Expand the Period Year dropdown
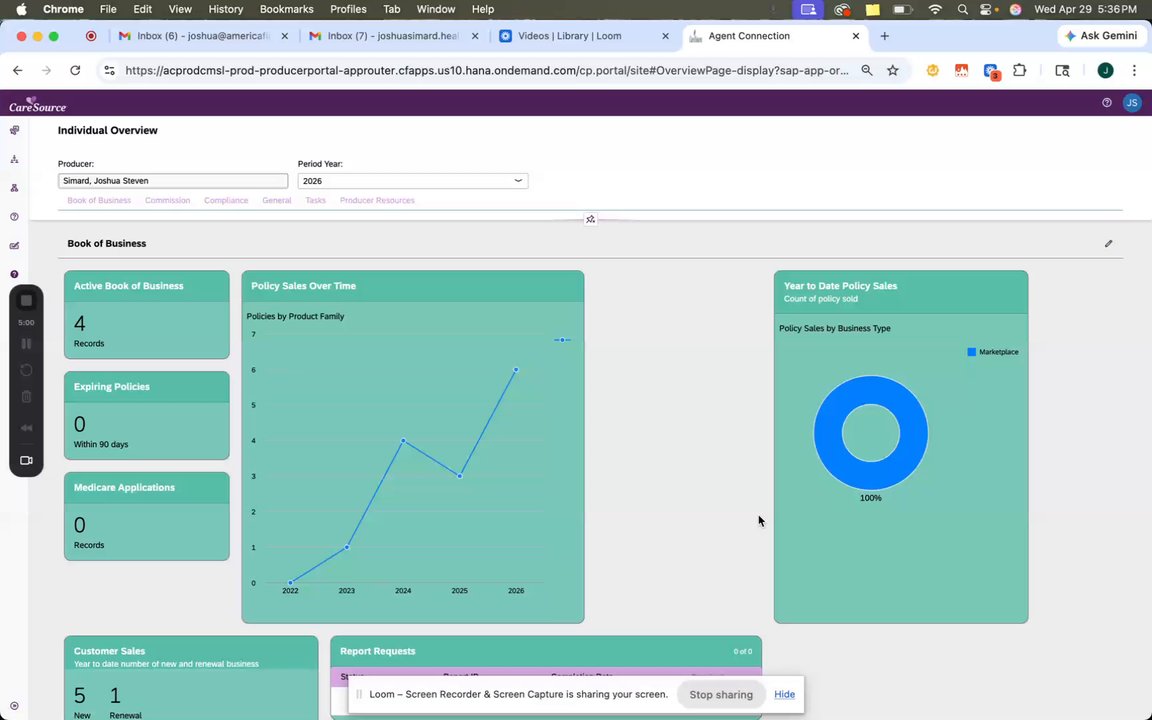The image size is (1152, 720). 518,181
